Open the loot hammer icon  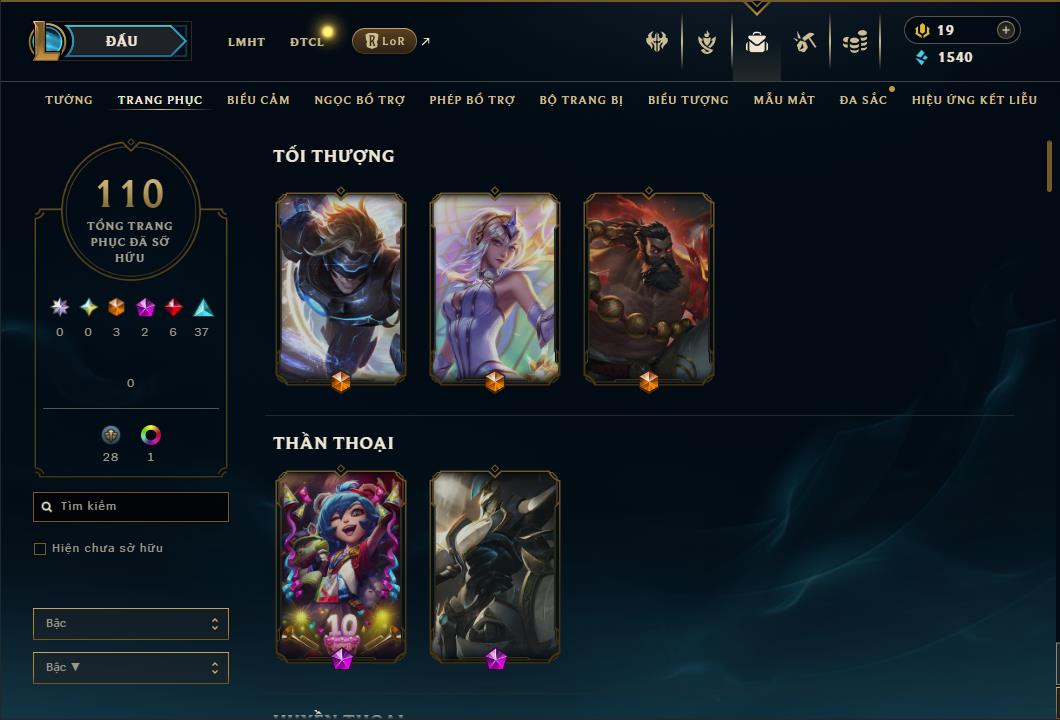[805, 43]
